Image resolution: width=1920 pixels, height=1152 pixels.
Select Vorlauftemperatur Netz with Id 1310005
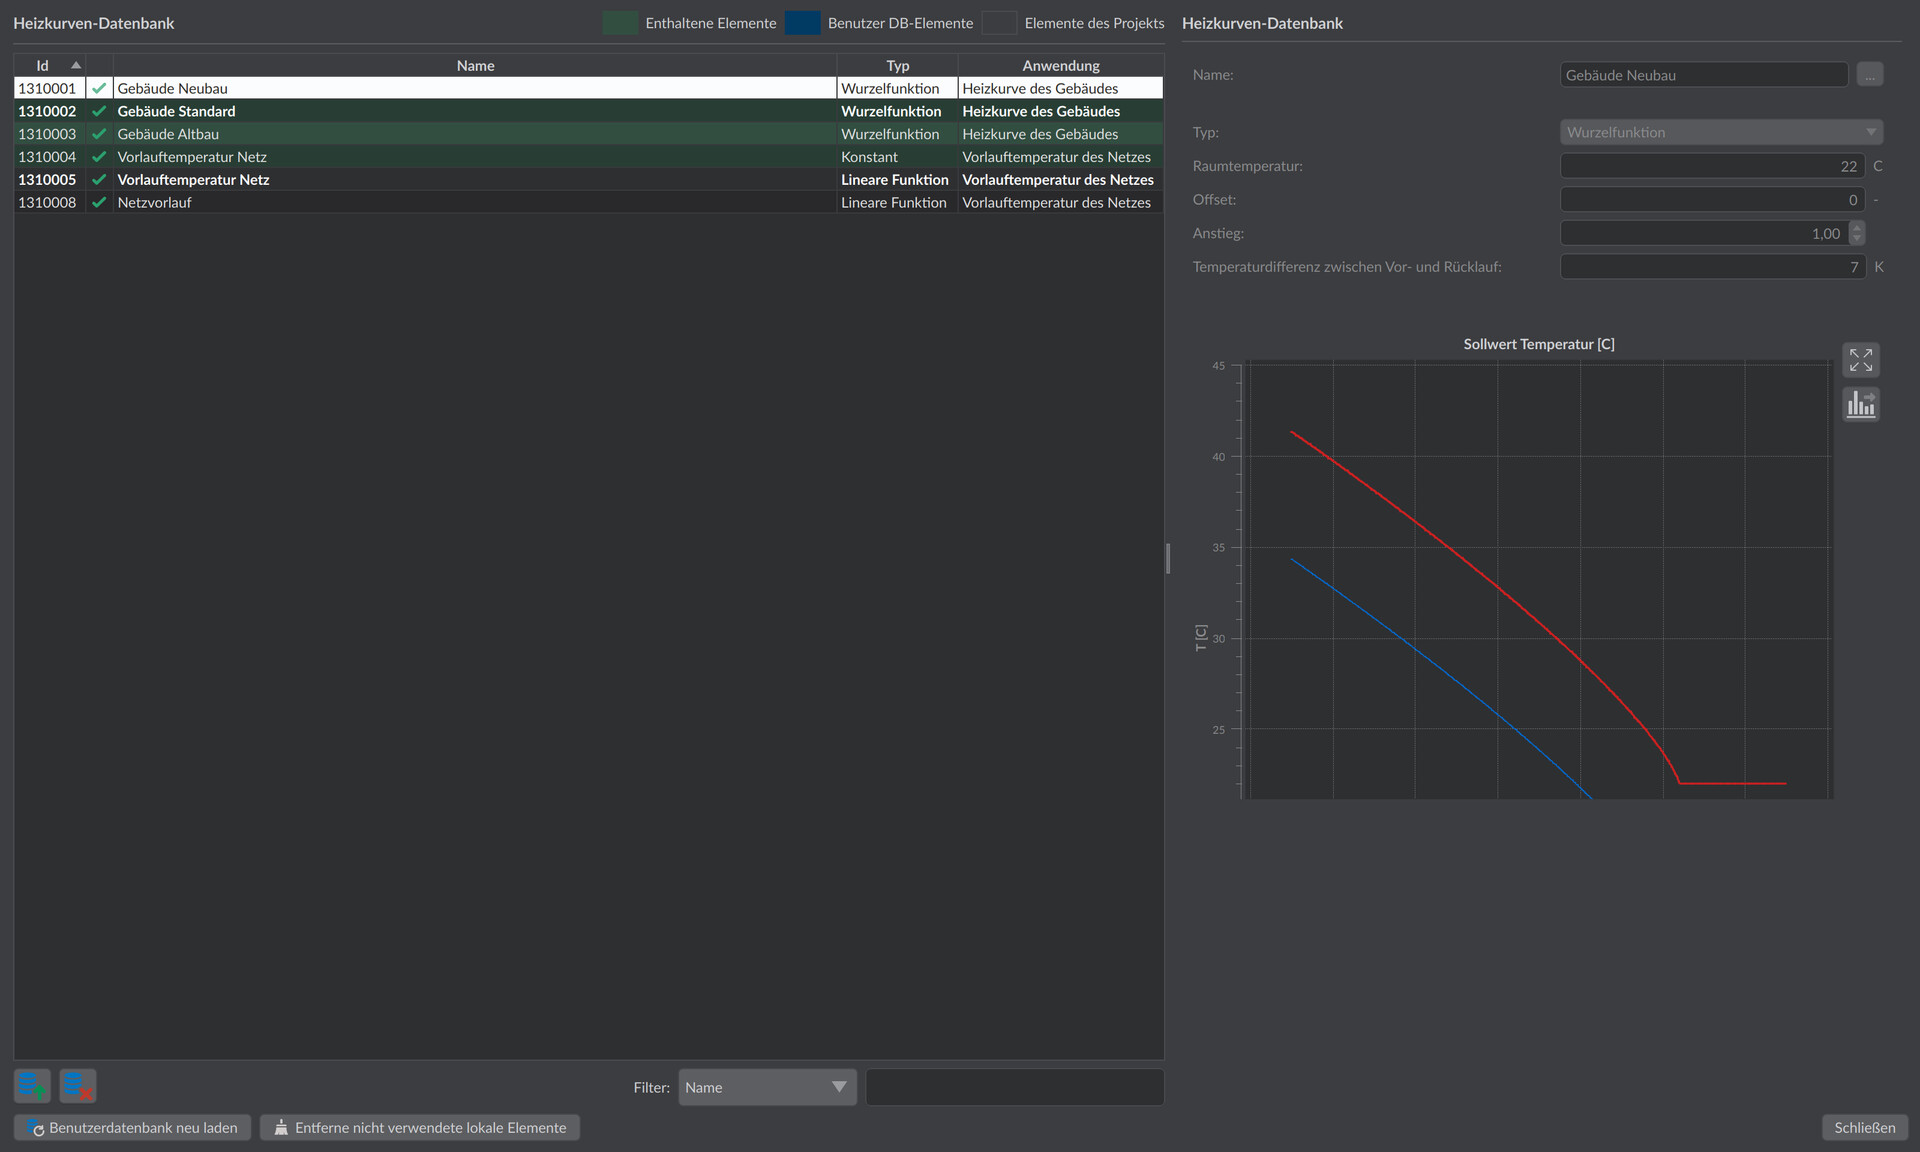click(588, 180)
